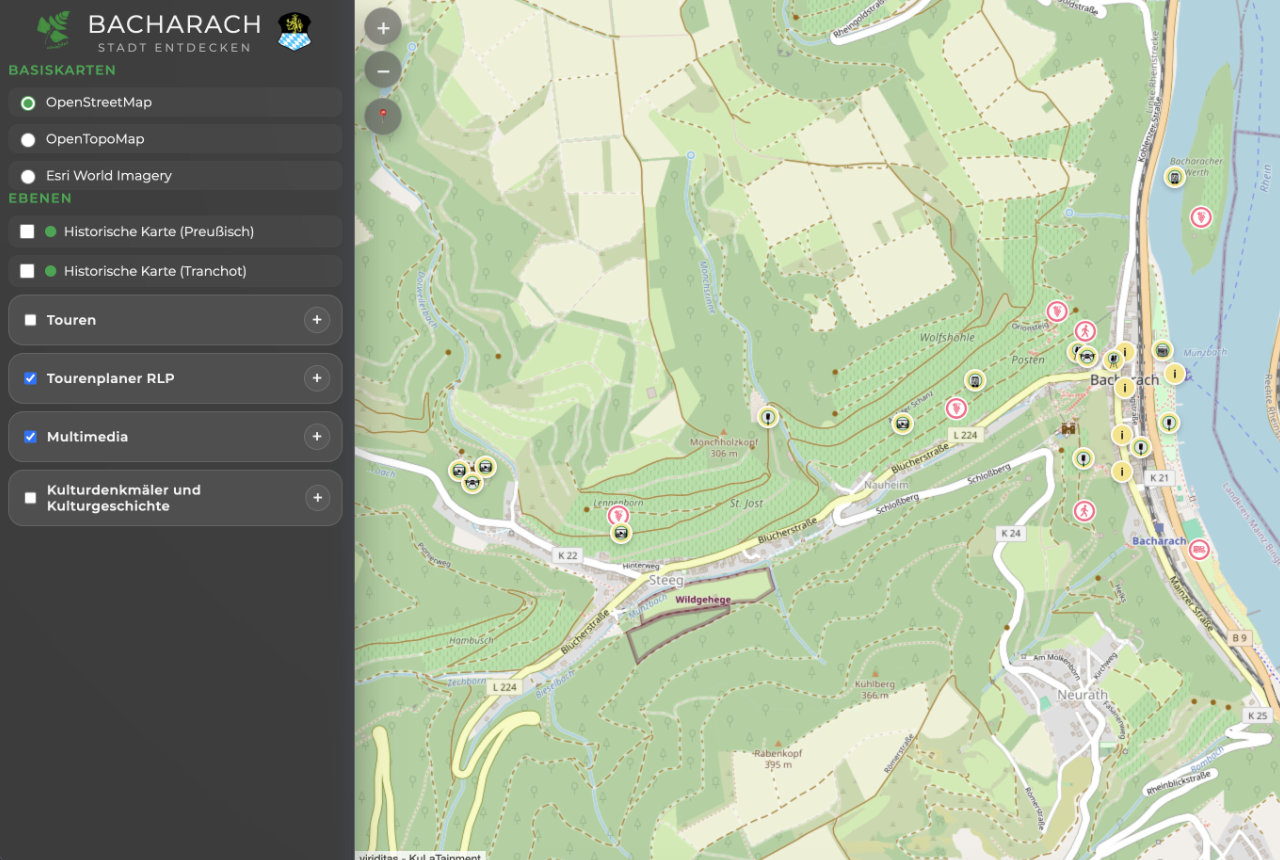This screenshot has width=1280, height=860.
Task: Click the red pin marker tool below the zoom controls
Action: pos(383,116)
